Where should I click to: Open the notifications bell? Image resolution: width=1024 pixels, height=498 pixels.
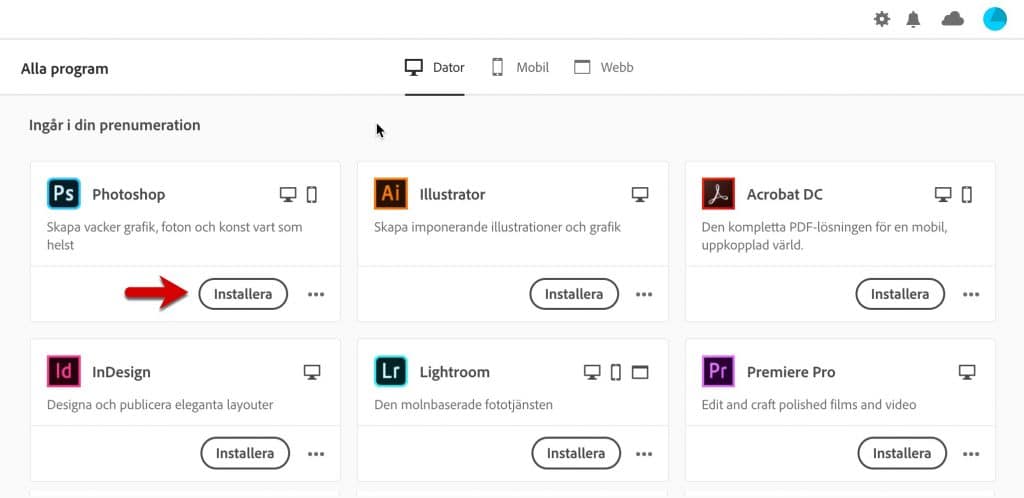click(913, 20)
